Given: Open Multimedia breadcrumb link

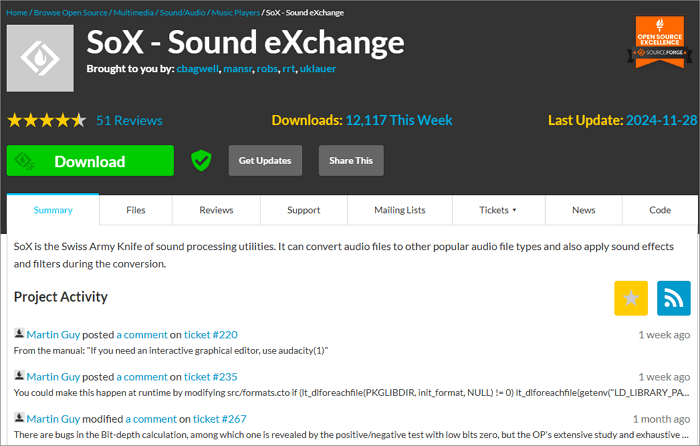Looking at the screenshot, I should [133, 13].
